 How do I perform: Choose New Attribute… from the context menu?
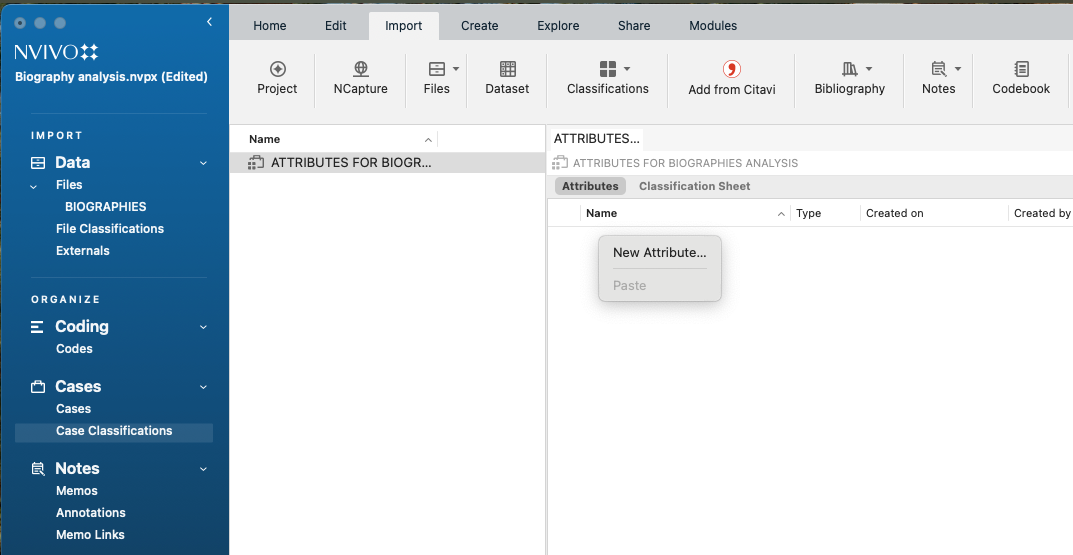(x=659, y=253)
